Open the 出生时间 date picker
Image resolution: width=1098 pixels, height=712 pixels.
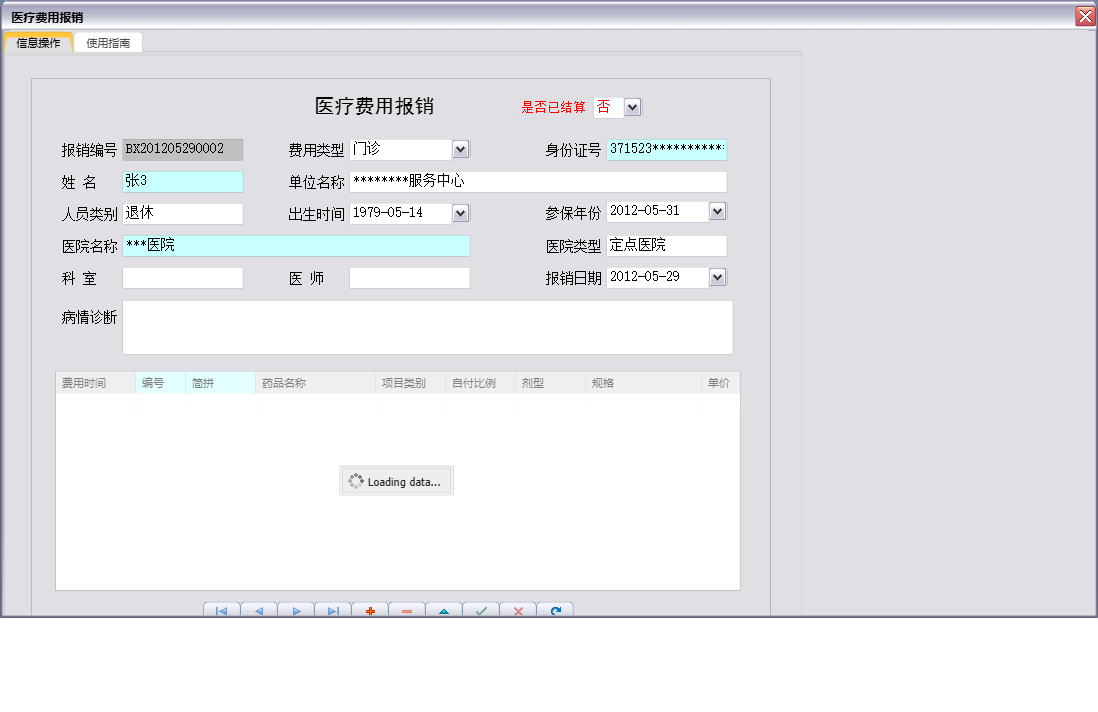(459, 213)
